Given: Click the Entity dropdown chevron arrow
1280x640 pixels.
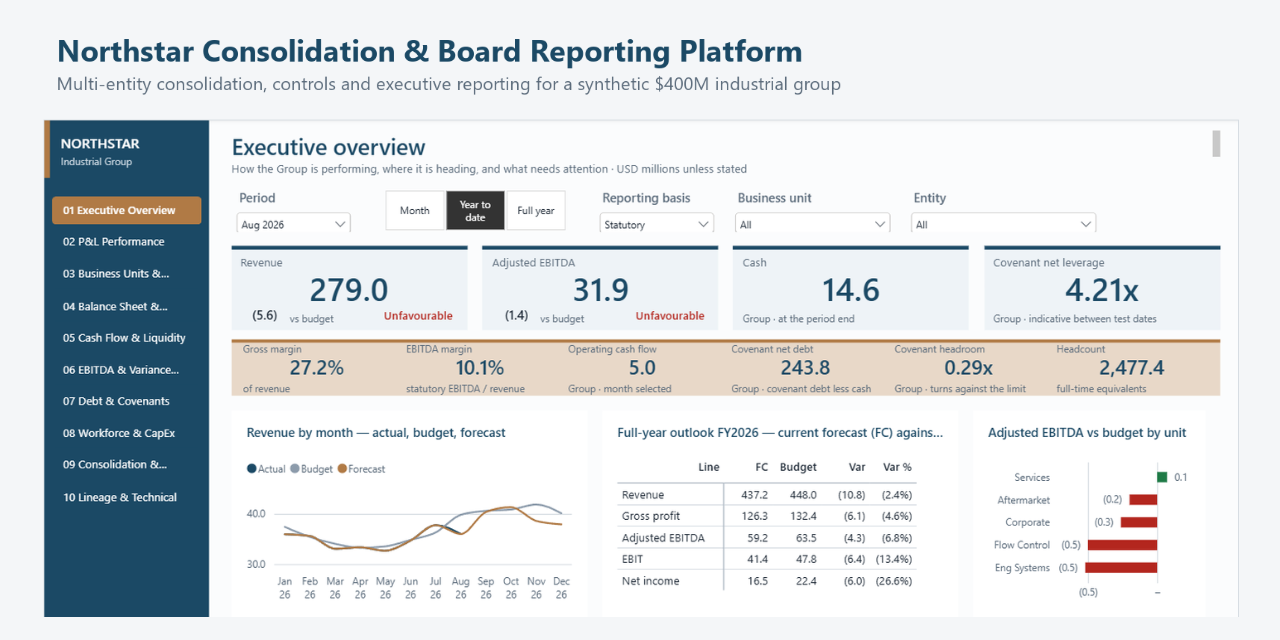Looking at the screenshot, I should tap(1086, 224).
